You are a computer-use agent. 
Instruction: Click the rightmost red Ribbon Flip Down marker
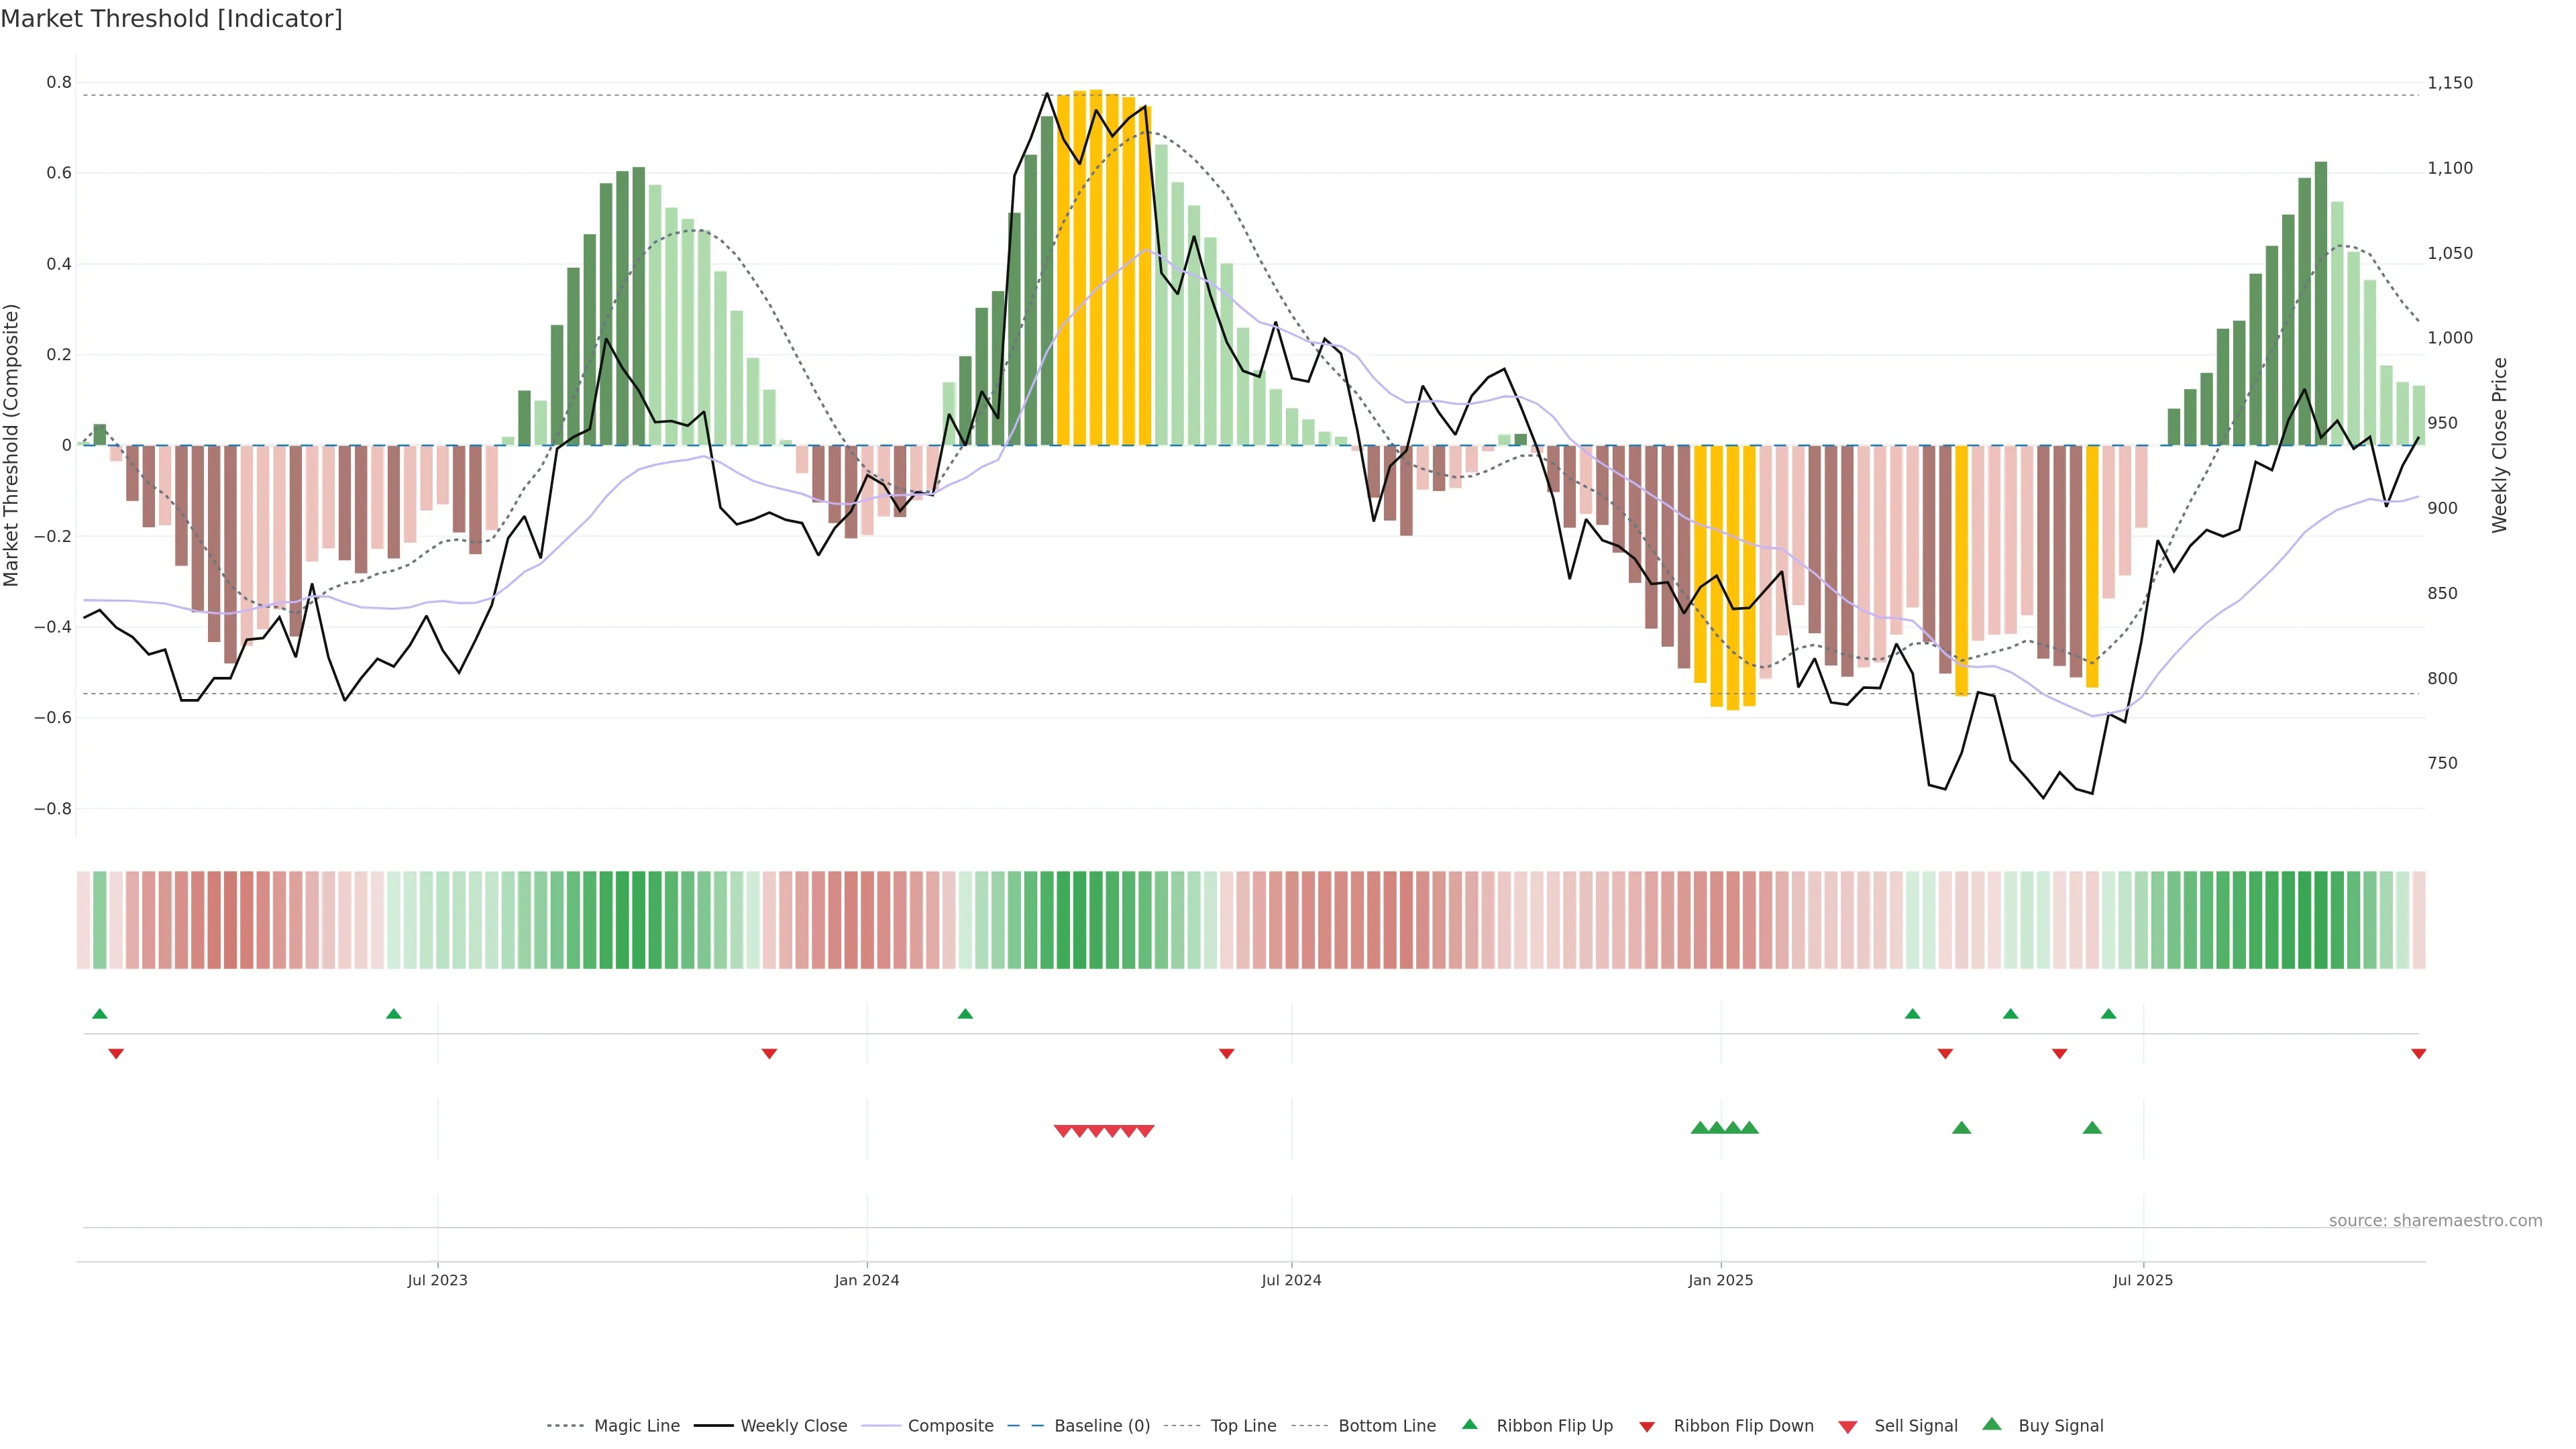(x=2418, y=1054)
